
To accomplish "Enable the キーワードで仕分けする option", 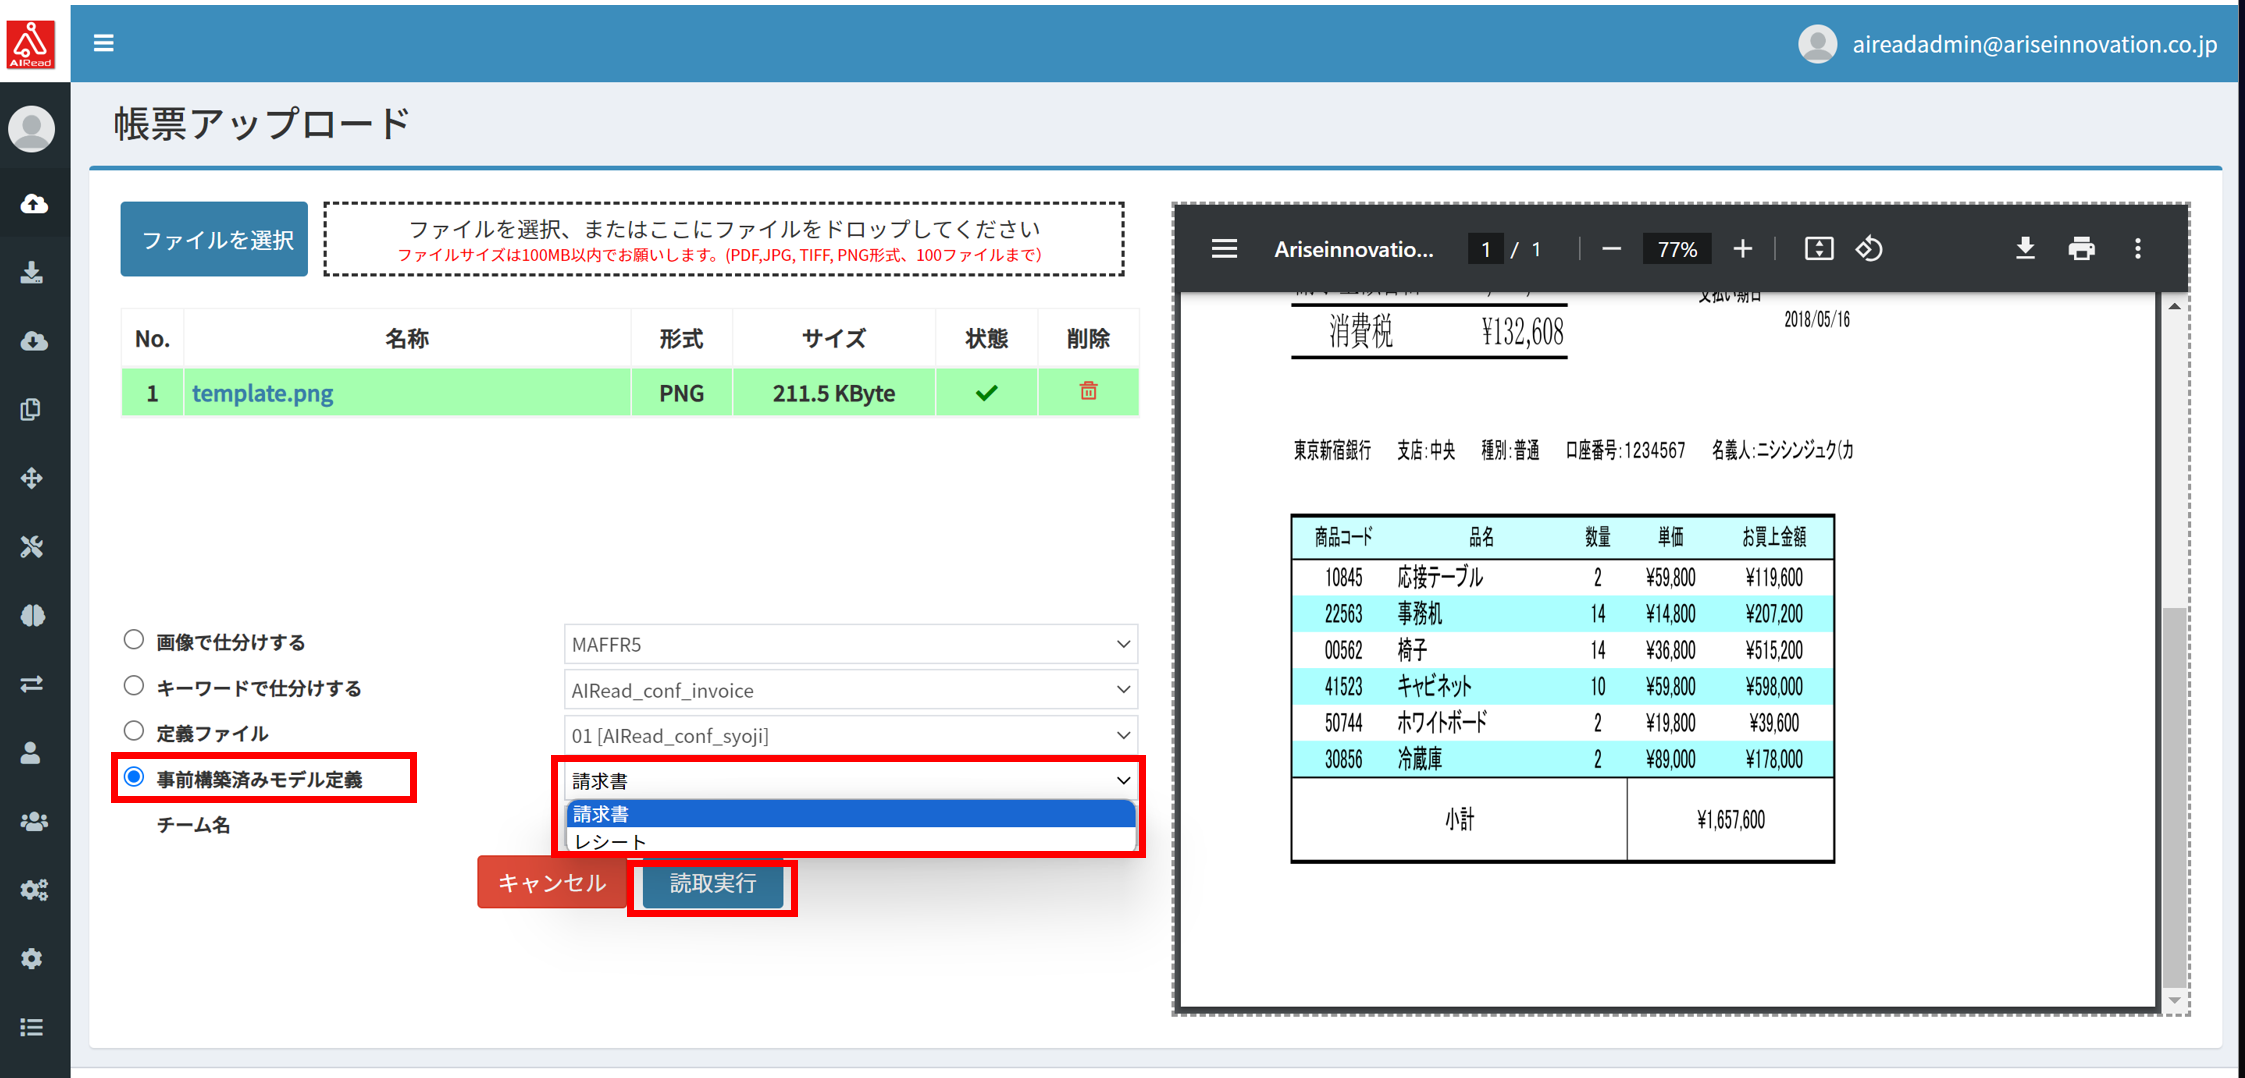I will [134, 685].
